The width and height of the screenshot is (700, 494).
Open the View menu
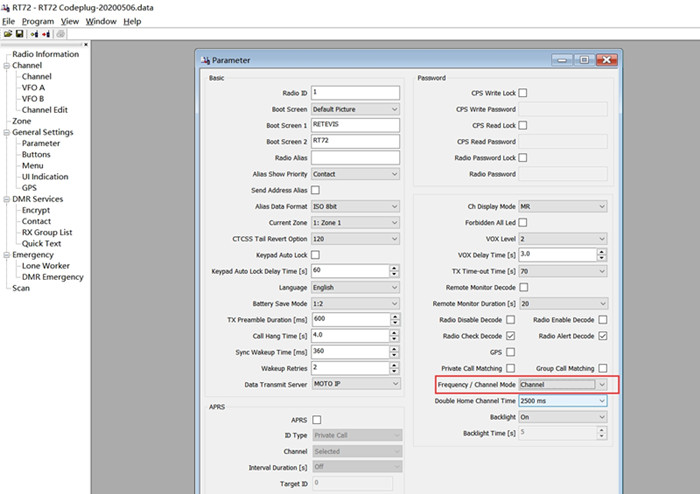[x=70, y=21]
